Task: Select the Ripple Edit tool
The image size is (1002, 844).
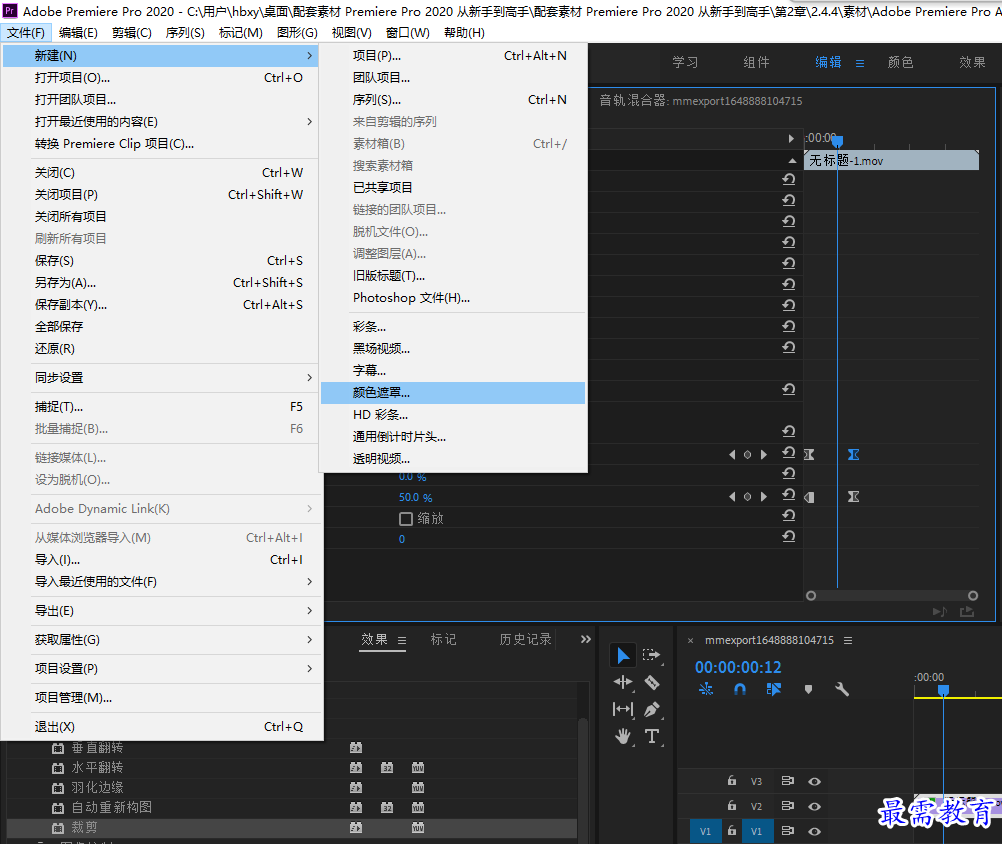Action: point(622,682)
